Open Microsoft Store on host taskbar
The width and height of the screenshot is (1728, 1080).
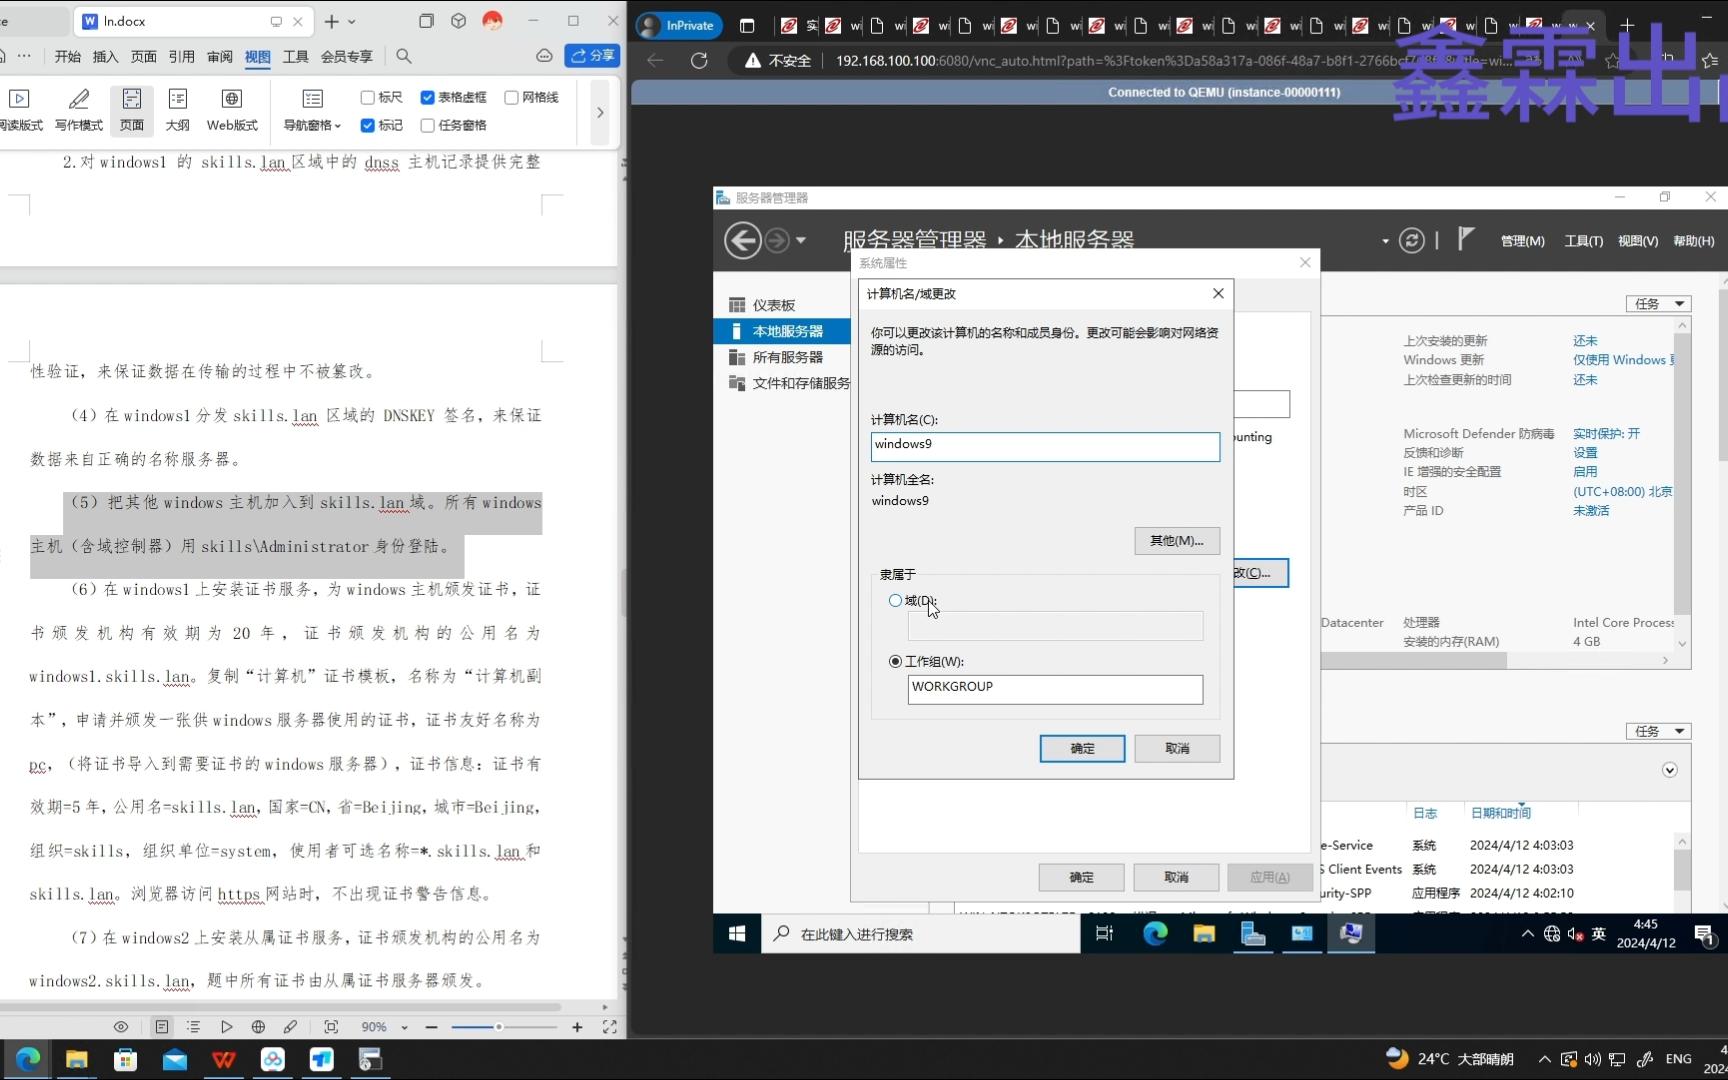click(x=125, y=1059)
